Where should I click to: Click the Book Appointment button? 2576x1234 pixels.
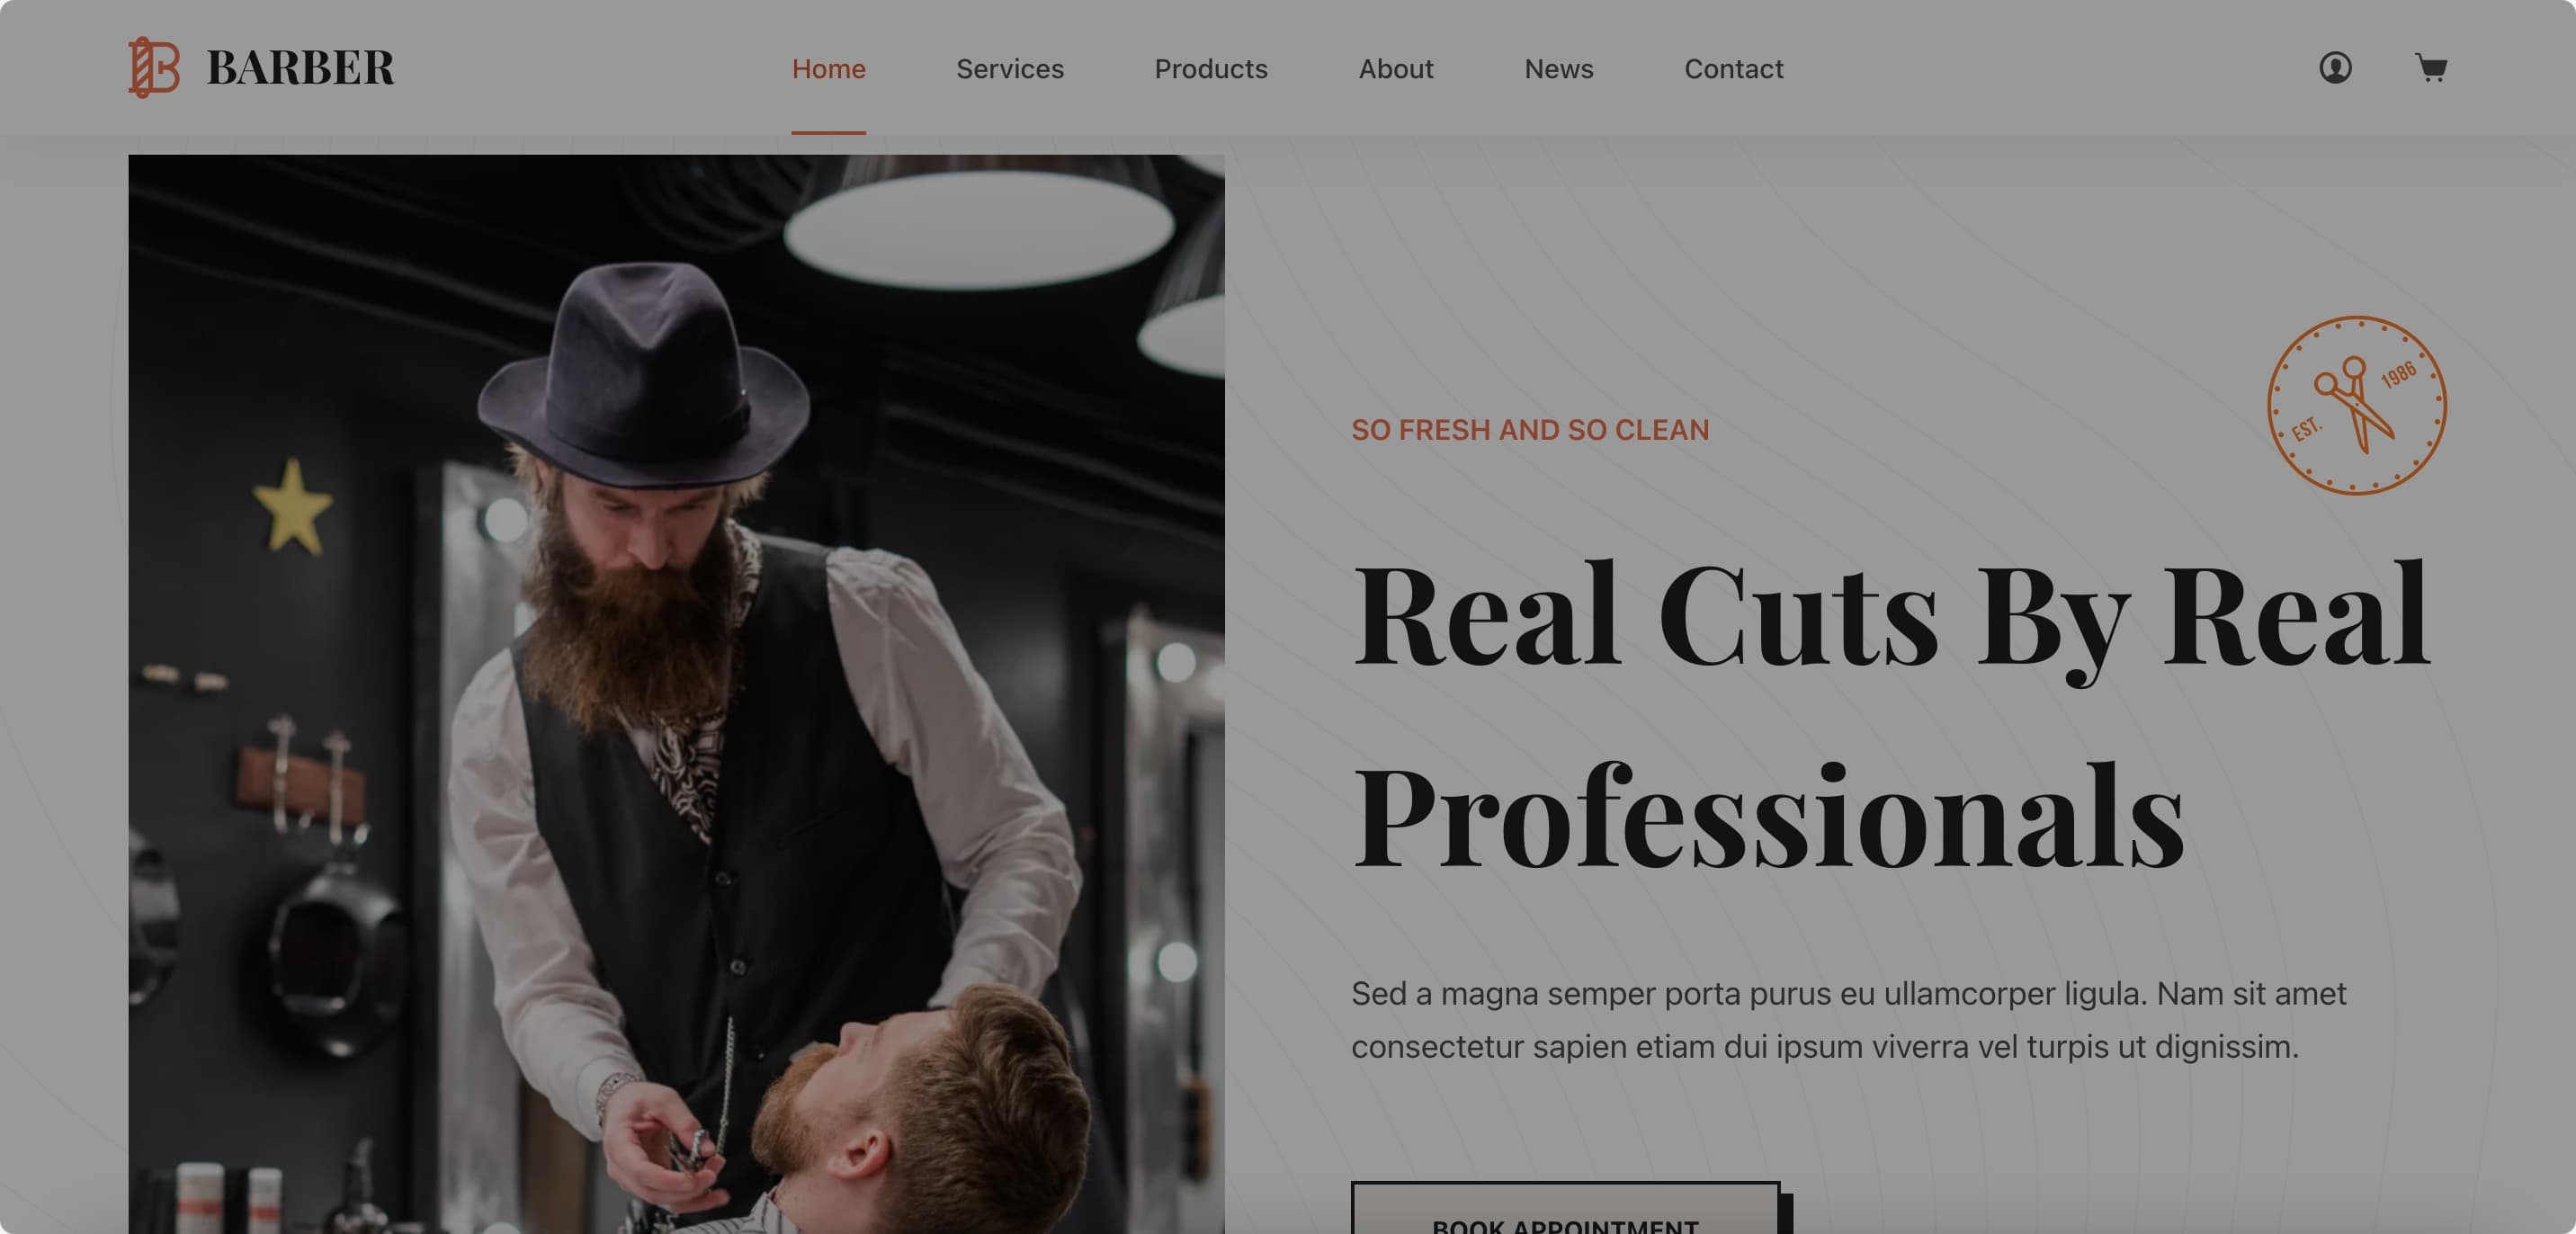[x=1565, y=1208]
